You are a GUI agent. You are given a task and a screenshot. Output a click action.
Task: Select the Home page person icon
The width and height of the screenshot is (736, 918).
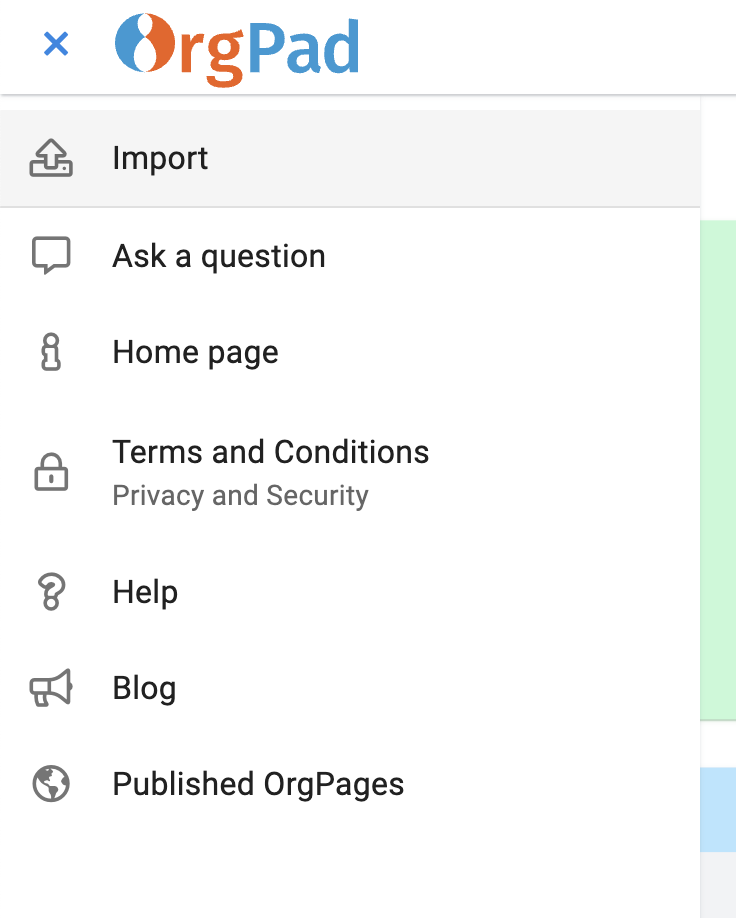pyautogui.click(x=50, y=351)
